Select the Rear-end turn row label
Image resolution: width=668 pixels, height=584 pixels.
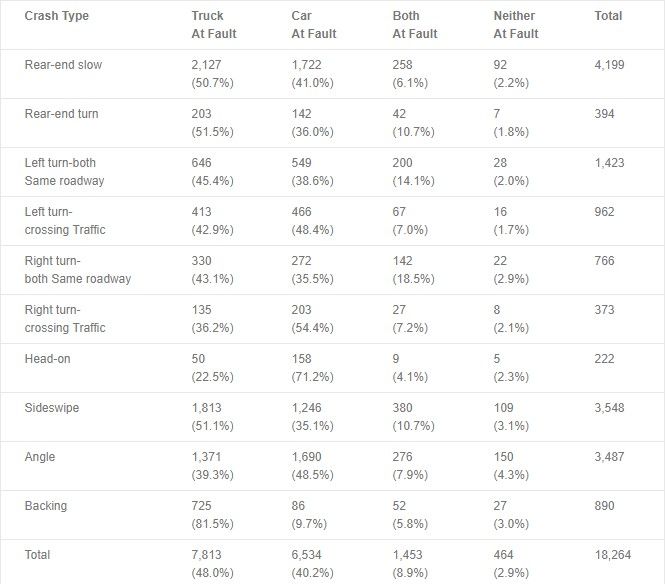pos(61,114)
